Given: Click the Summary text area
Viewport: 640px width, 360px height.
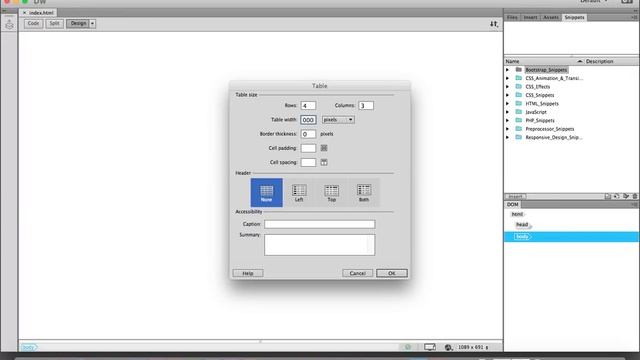Looking at the screenshot, I should [x=320, y=245].
